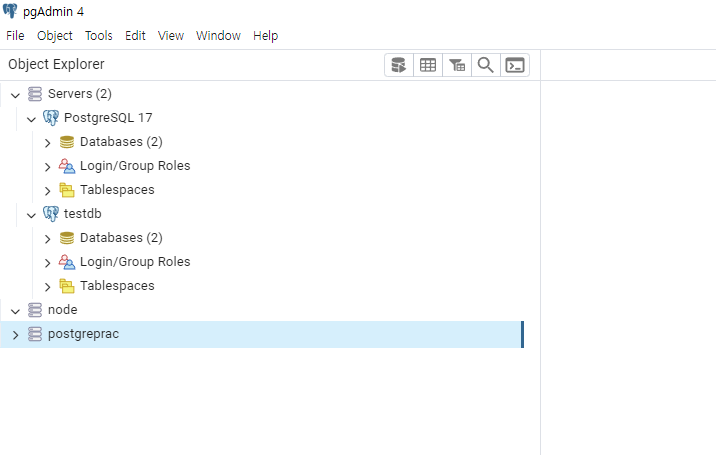Click Tablespaces folder icon under testdb
The image size is (716, 455).
(x=67, y=286)
